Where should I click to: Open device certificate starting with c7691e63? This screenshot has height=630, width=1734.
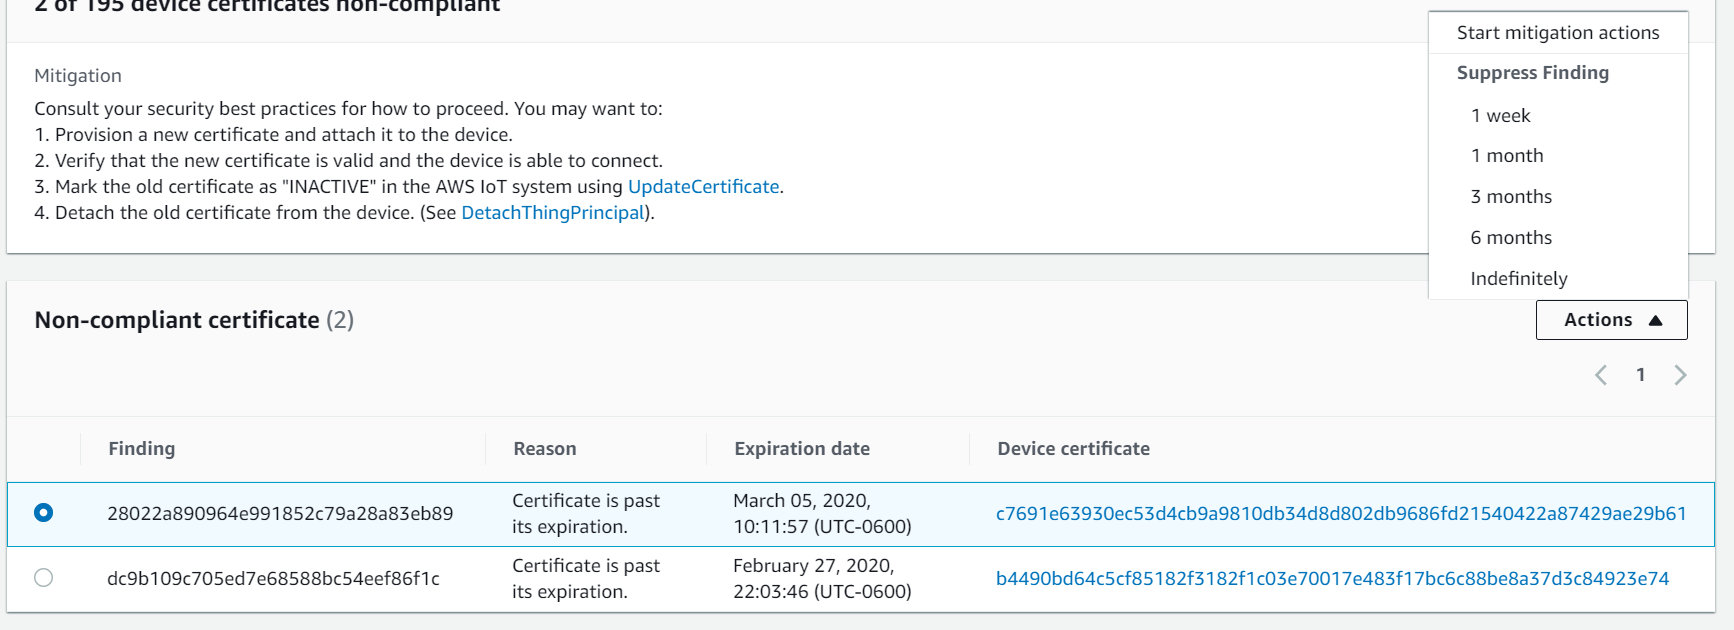[1340, 514]
